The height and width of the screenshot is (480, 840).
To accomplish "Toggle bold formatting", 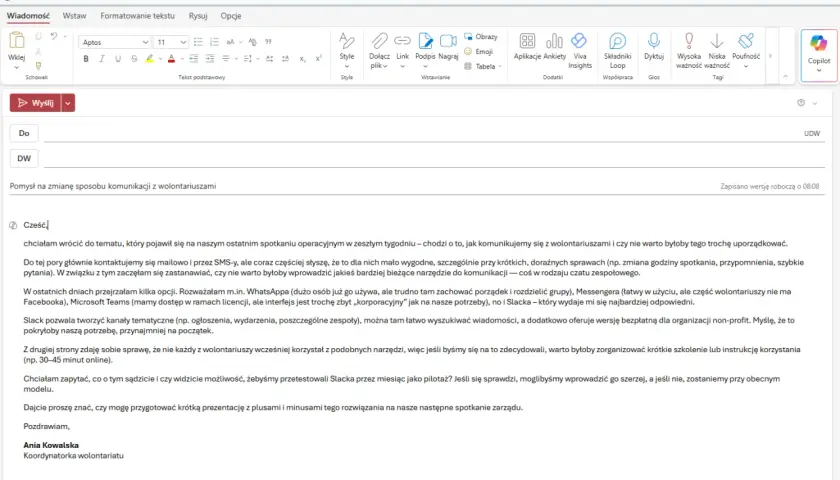I will [86, 58].
